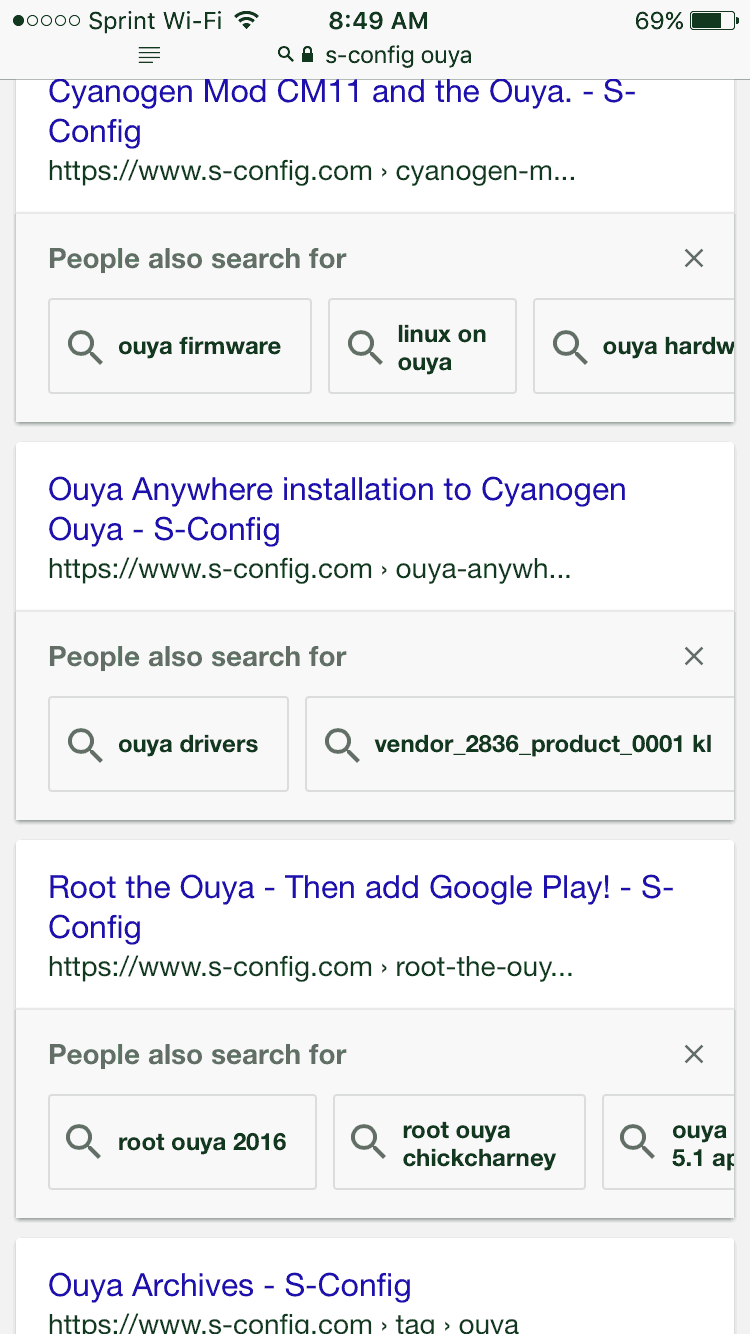Dismiss 'People also search for' under Ouya Anywhere result
750x1334 pixels.
[x=694, y=656]
